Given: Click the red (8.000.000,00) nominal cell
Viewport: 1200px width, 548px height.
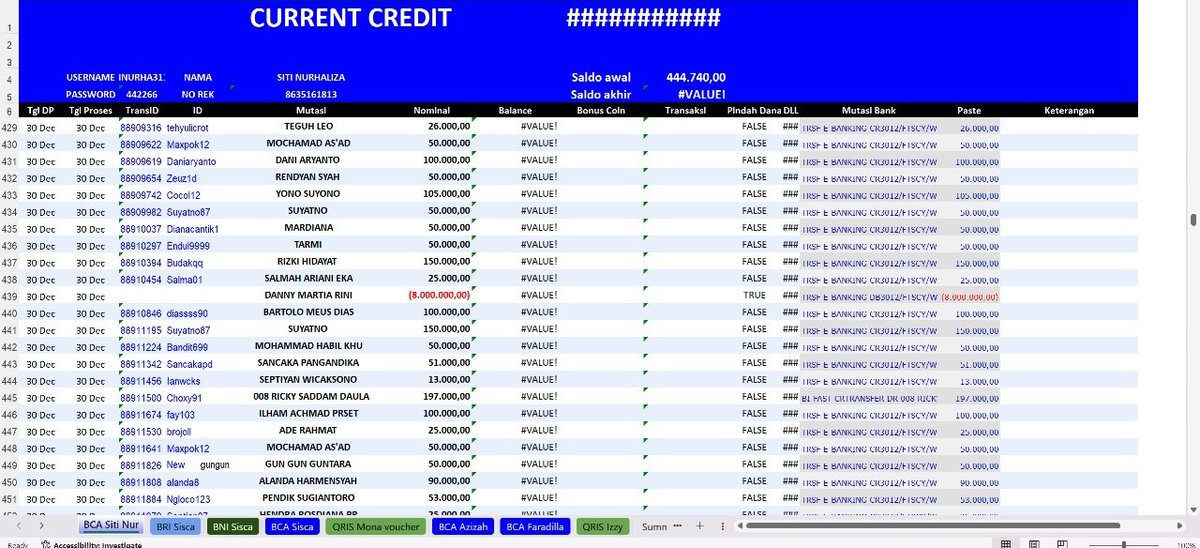Looking at the screenshot, I should point(439,296).
